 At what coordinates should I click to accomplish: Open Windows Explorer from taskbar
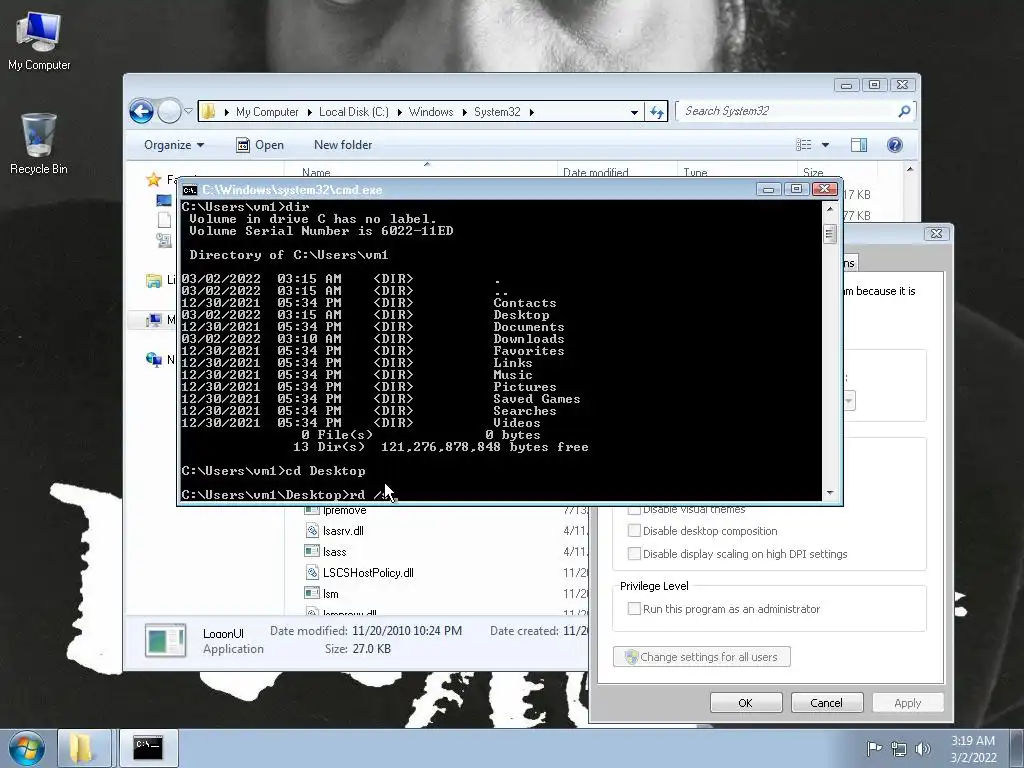(84, 748)
